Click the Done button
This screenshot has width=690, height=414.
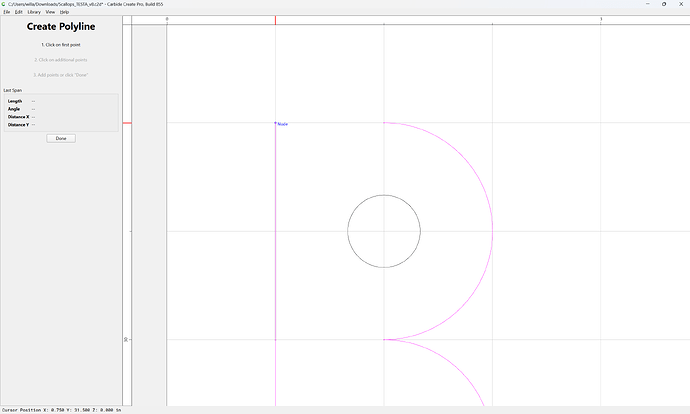(61, 138)
